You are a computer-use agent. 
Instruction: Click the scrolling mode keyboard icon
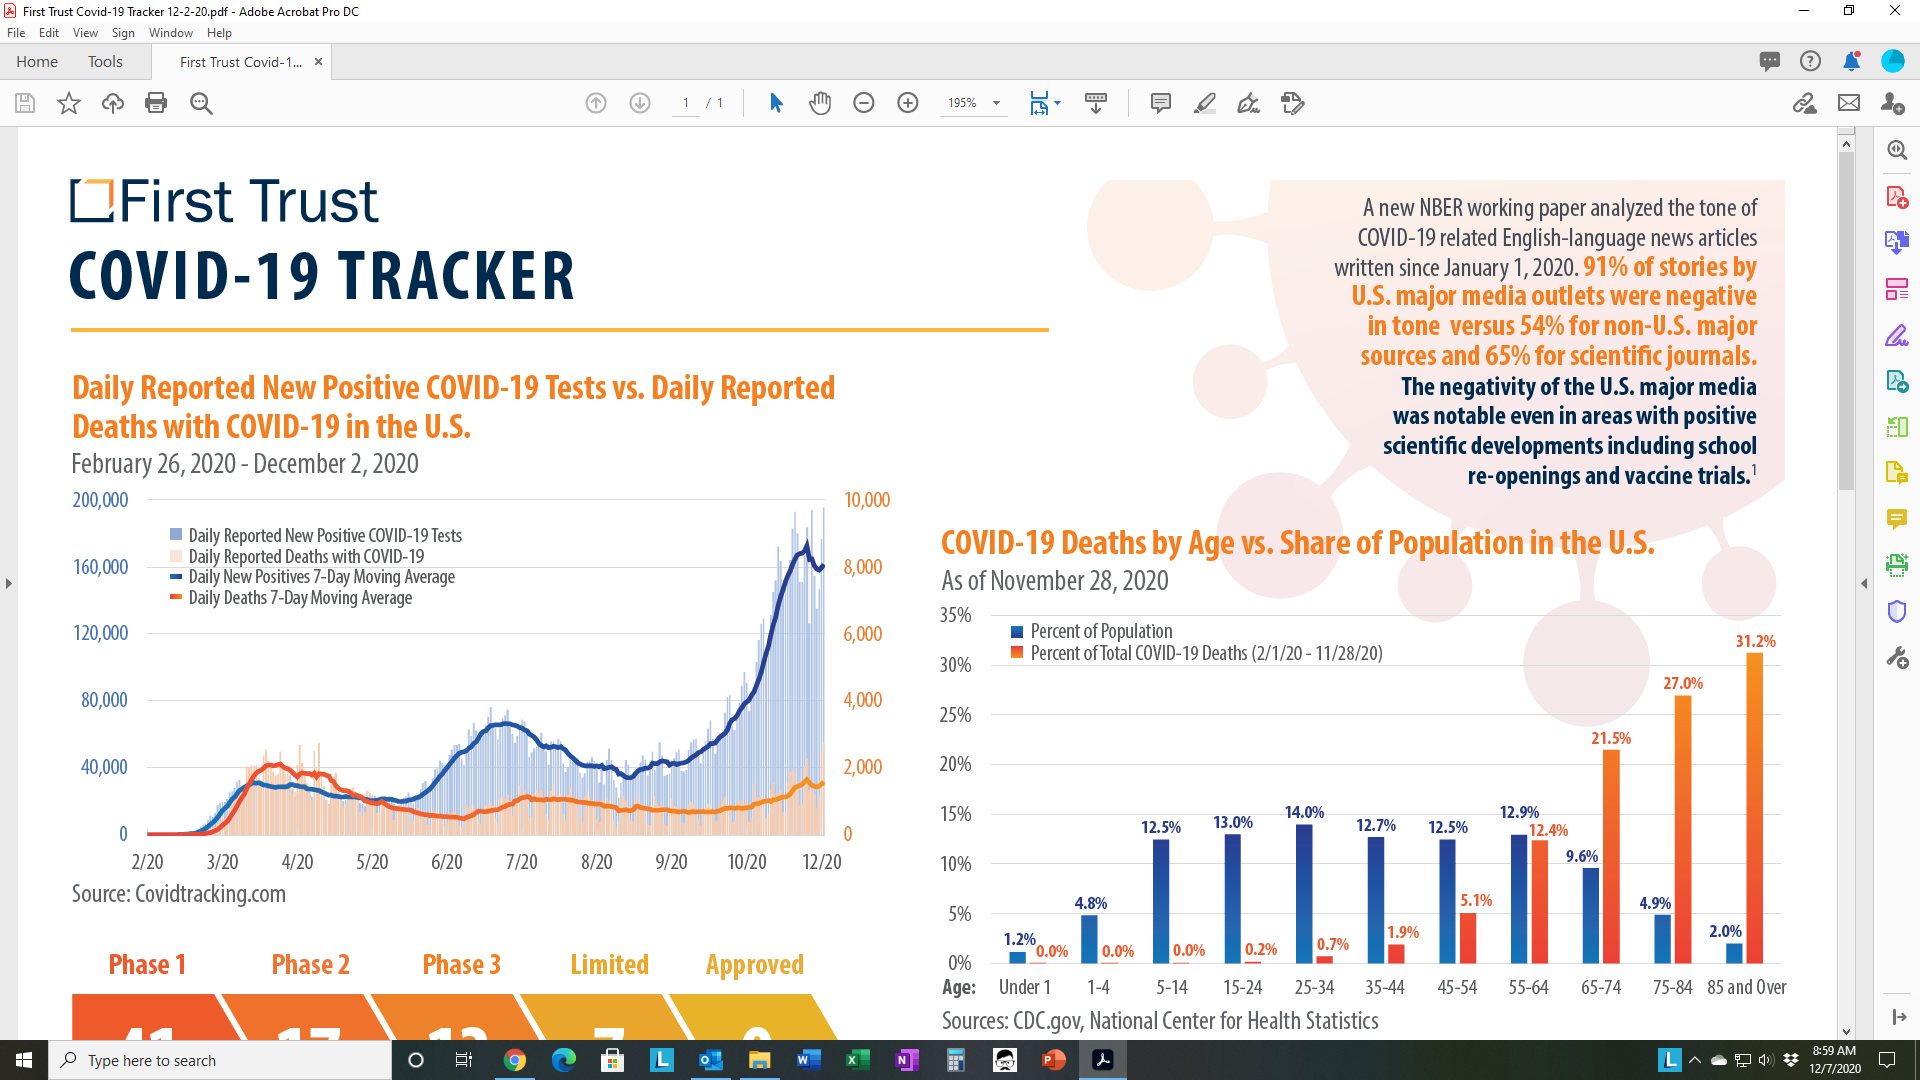1096,103
